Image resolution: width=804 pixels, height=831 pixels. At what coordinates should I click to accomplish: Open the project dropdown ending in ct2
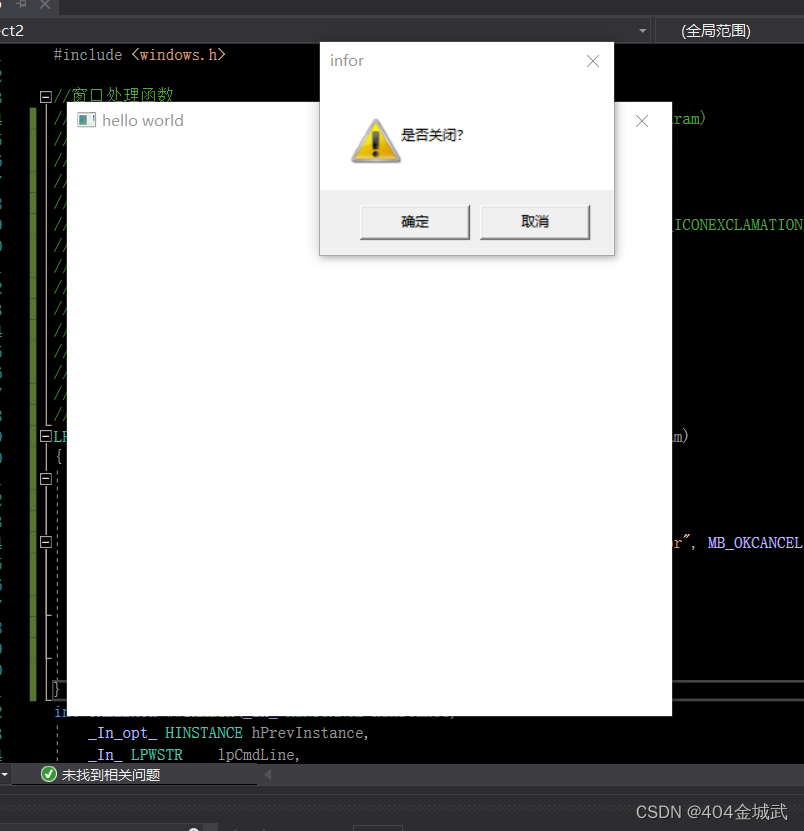pos(643,31)
